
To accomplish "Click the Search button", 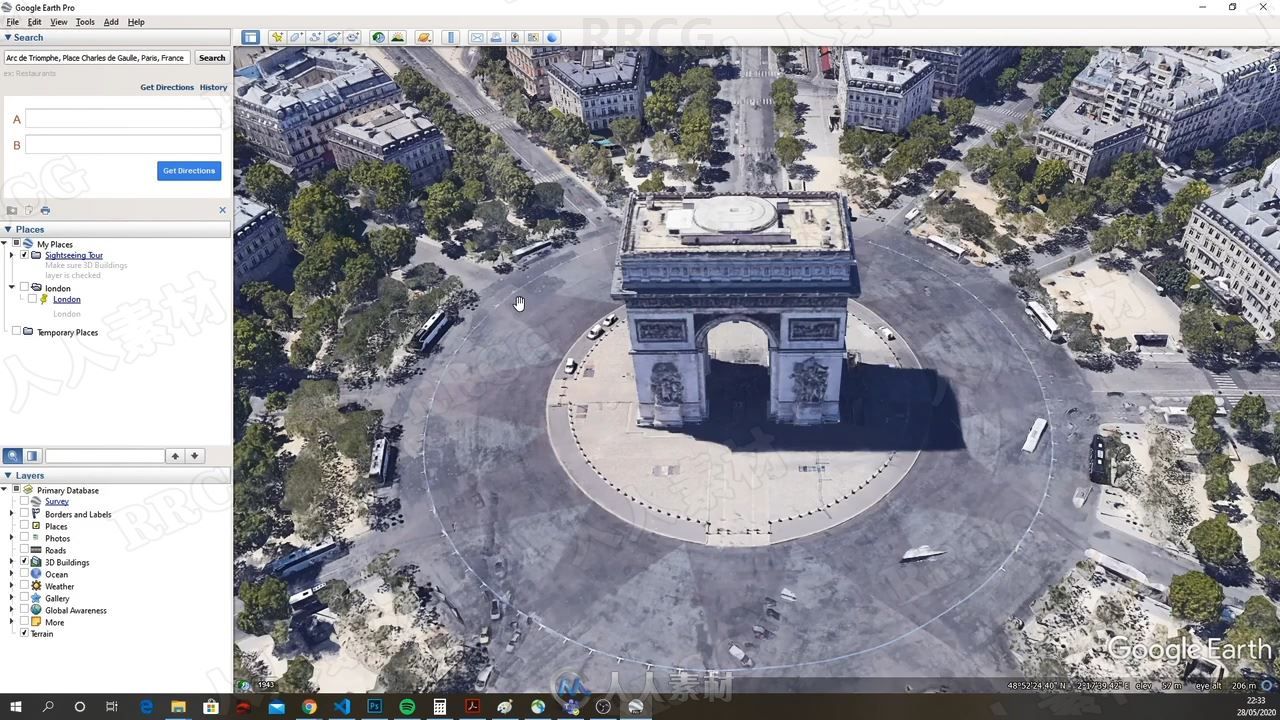I will tap(212, 58).
